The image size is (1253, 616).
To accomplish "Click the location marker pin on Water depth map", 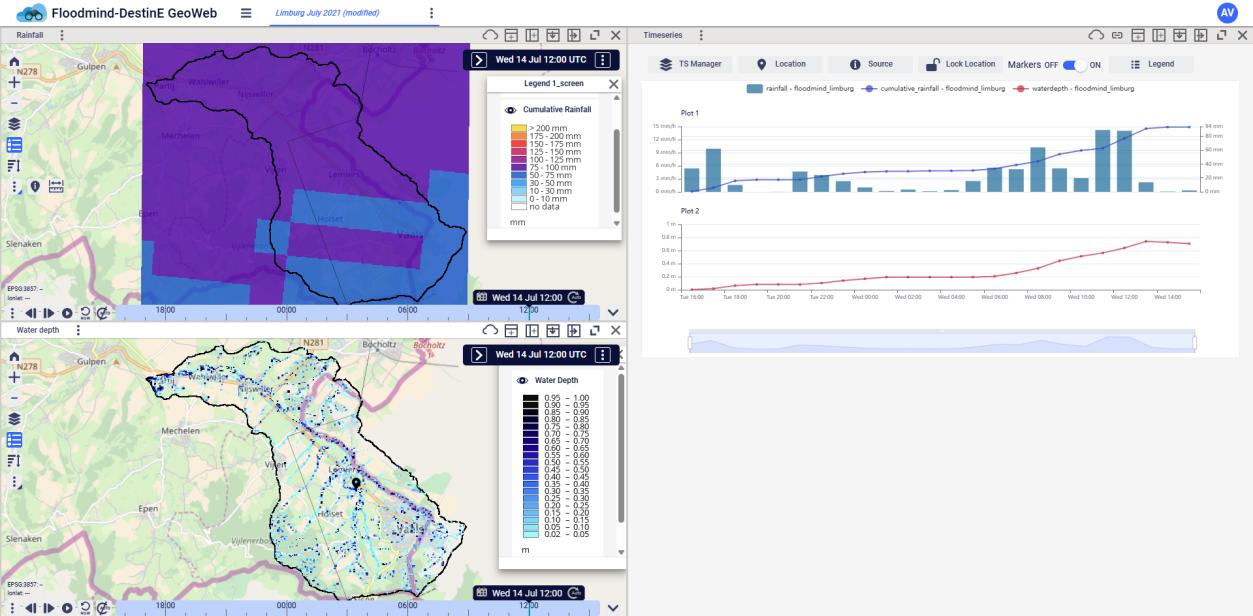I will [355, 484].
